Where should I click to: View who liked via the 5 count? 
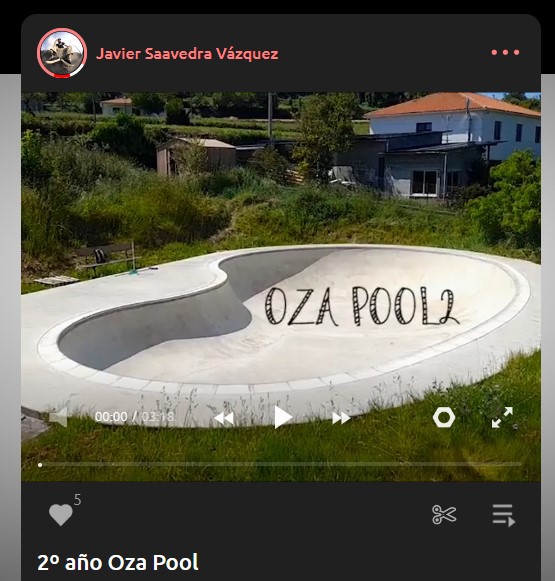[77, 500]
